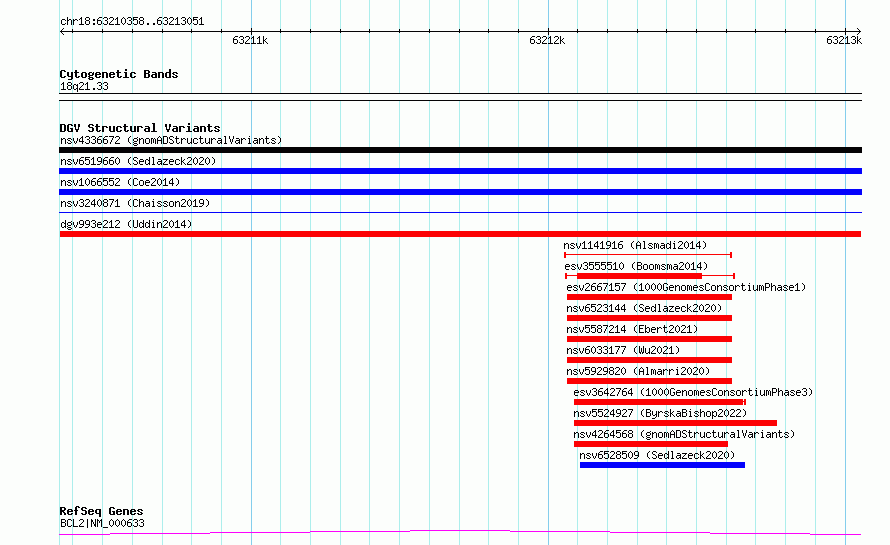
Task: Select the RefSeq Genes track heading
Action: pos(101,511)
